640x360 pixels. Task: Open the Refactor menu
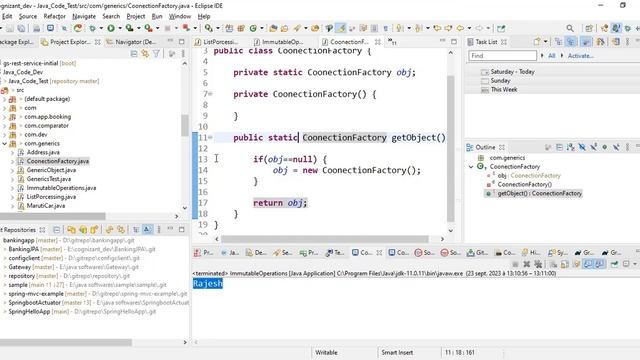pyautogui.click(x=54, y=16)
